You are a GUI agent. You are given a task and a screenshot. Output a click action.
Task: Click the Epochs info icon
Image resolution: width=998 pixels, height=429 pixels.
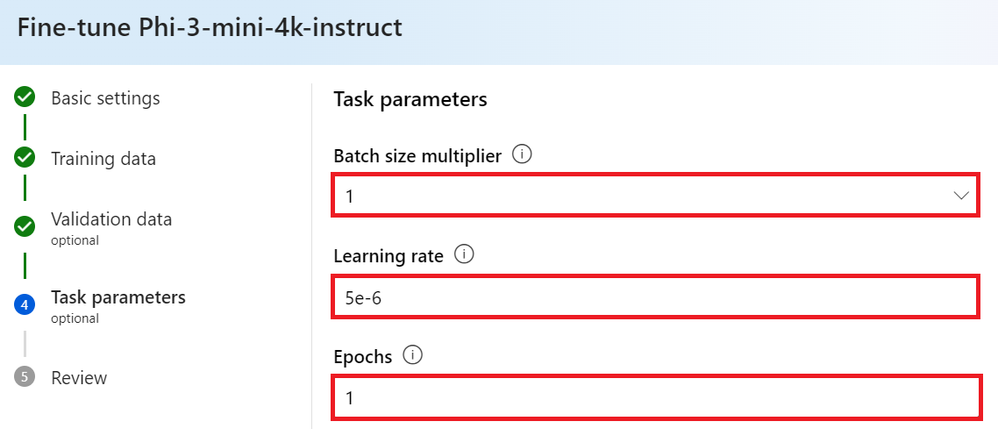point(413,354)
